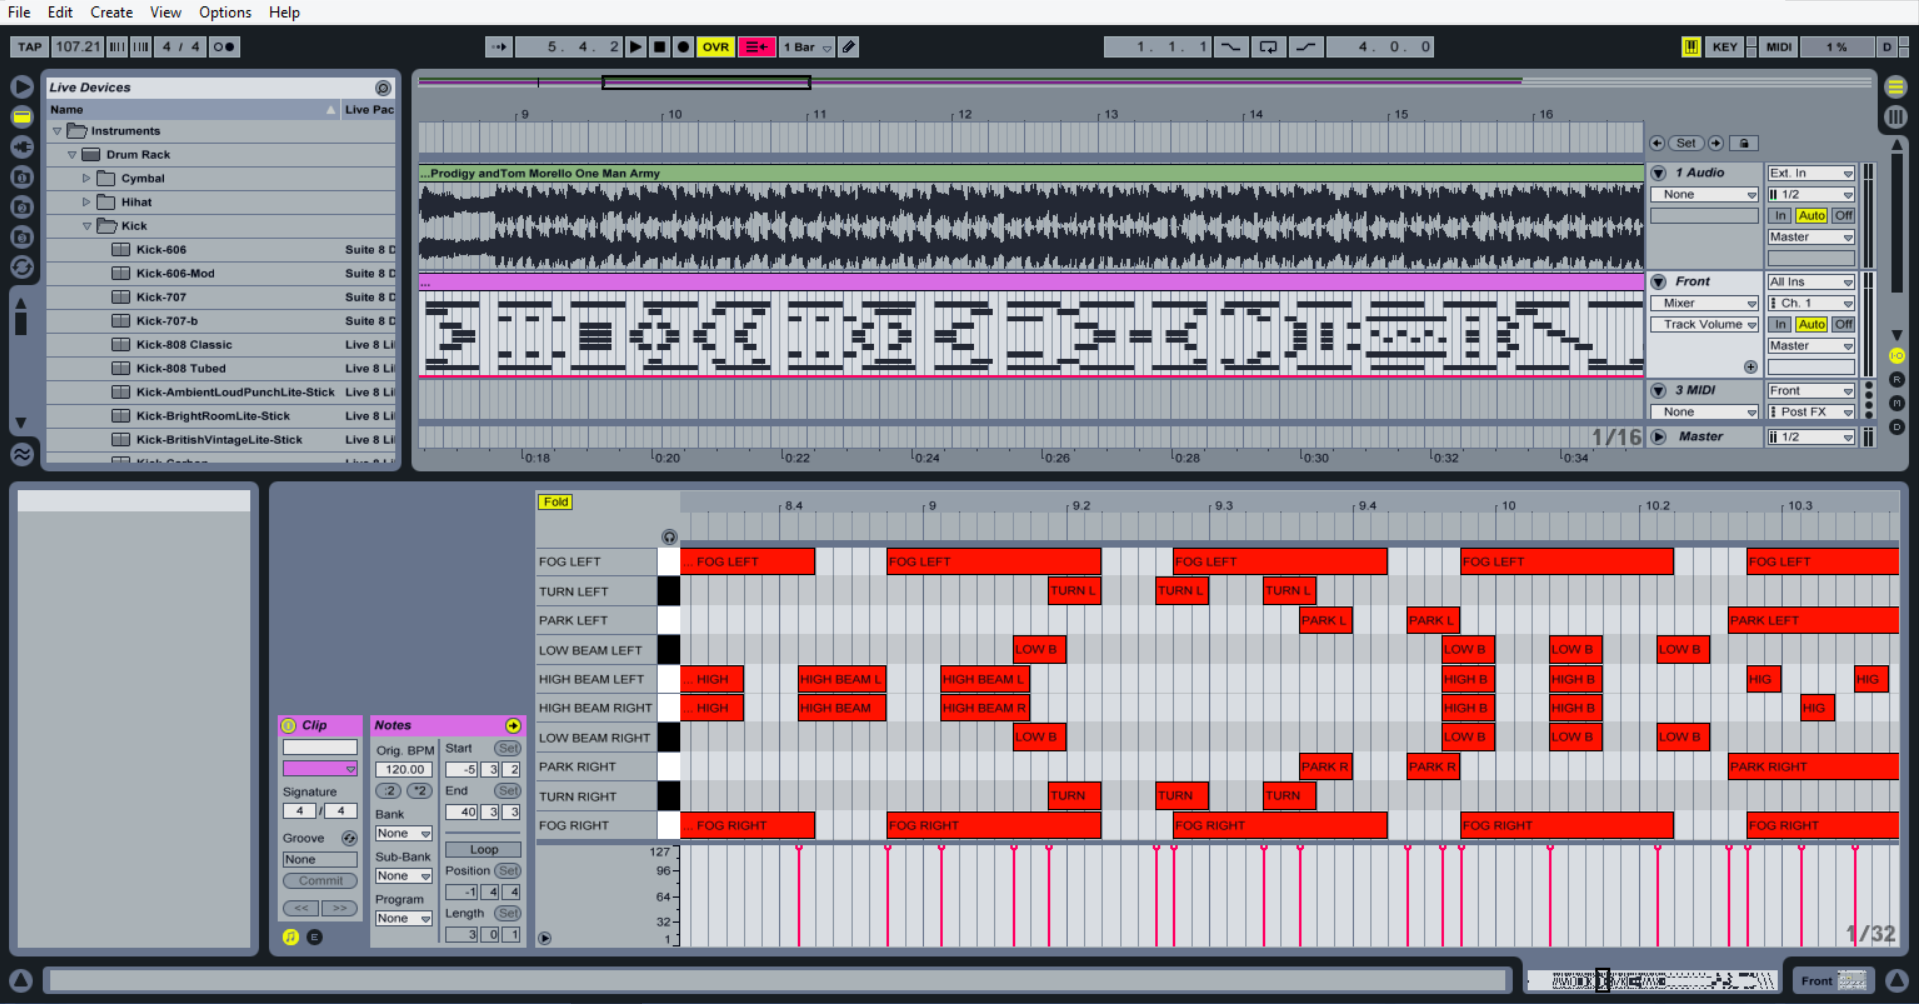Toggle the Punch-In switch
This screenshot has height=1004, width=1919.
pos(1230,47)
